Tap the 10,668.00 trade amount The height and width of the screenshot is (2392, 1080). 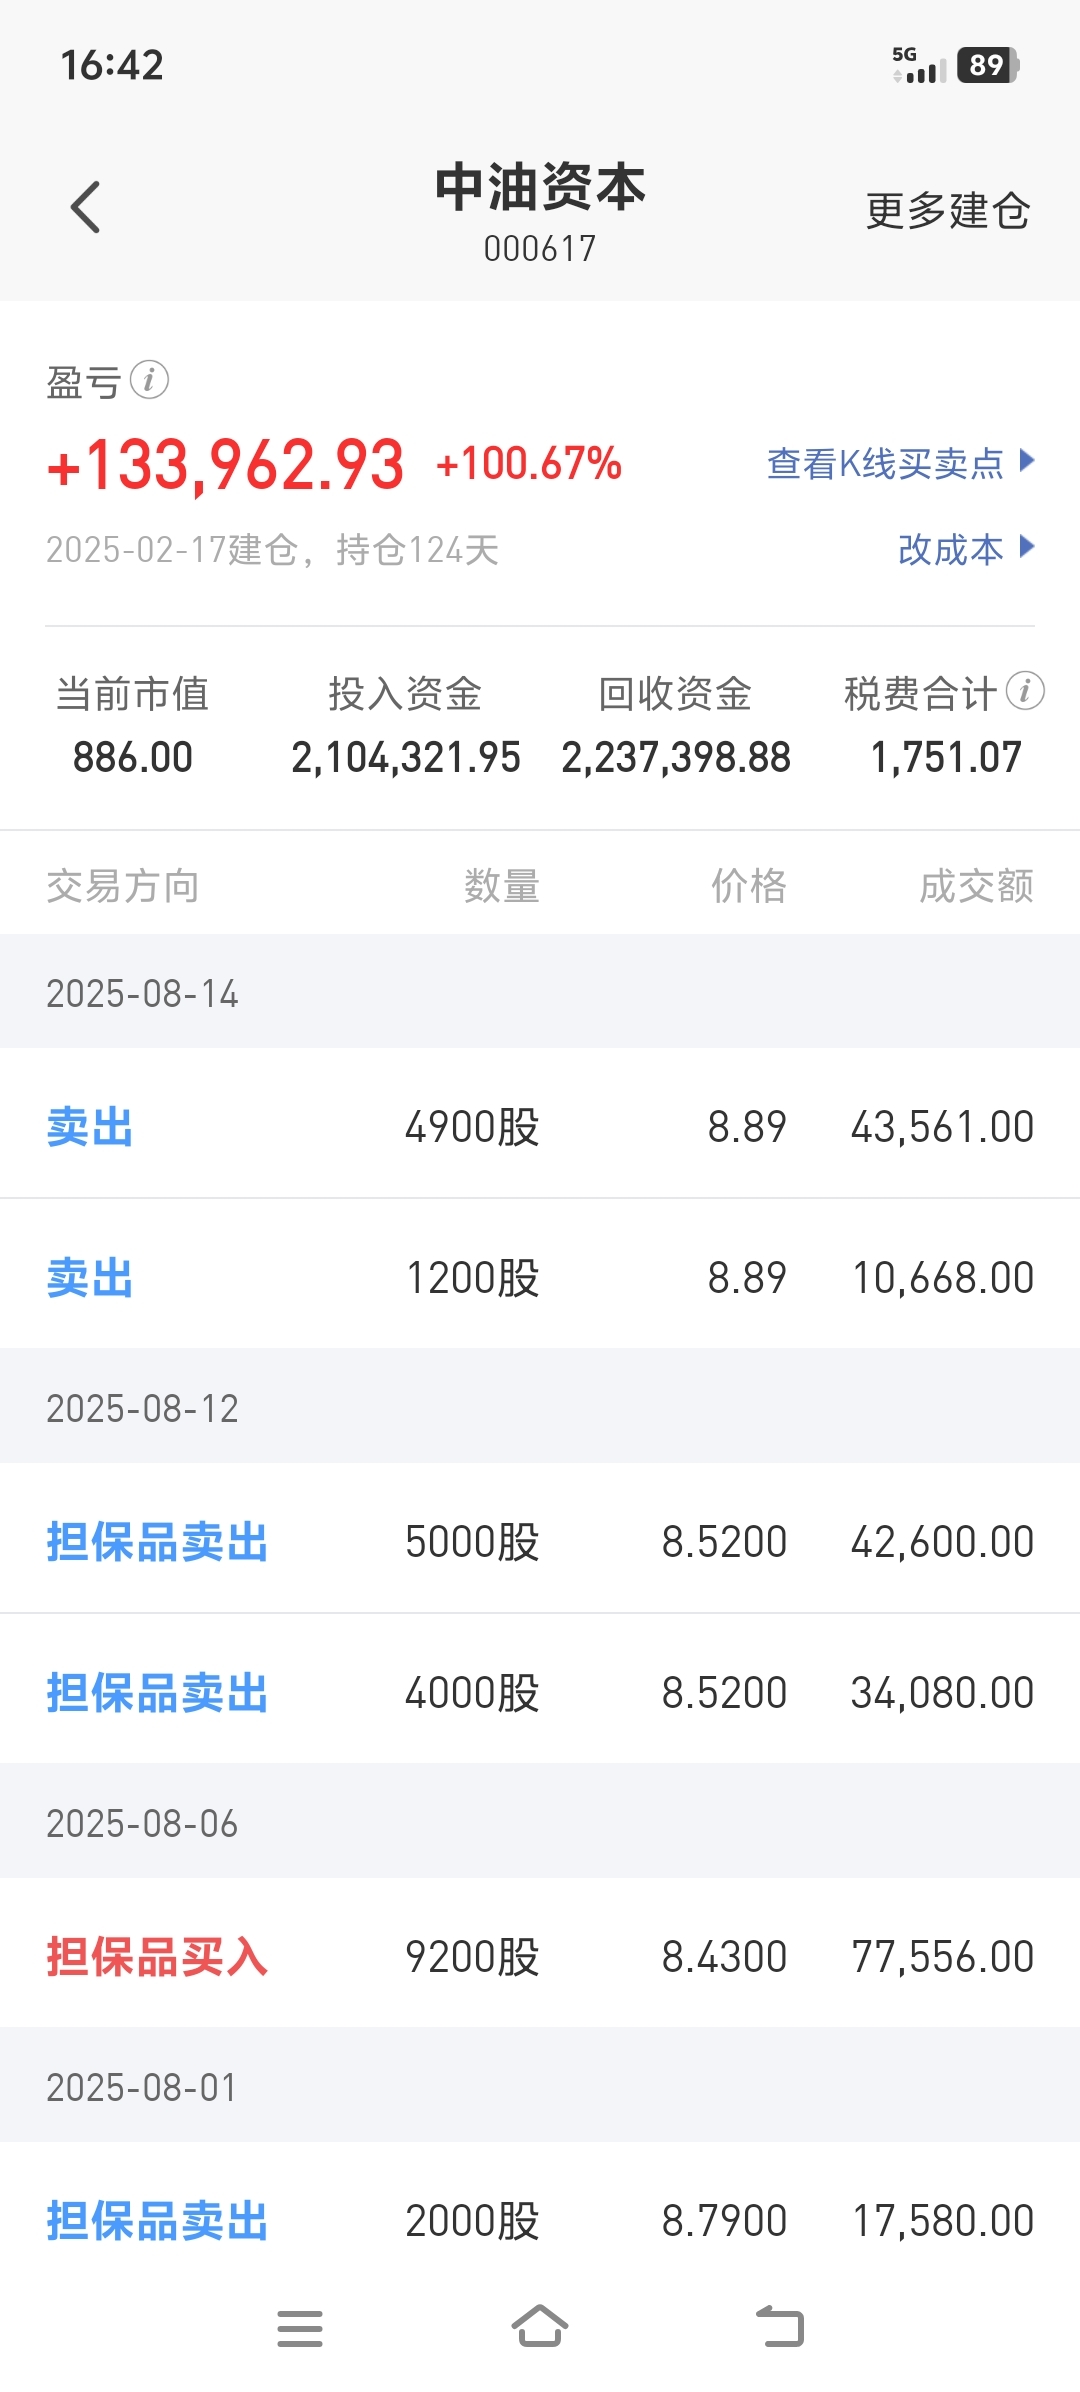point(943,1278)
